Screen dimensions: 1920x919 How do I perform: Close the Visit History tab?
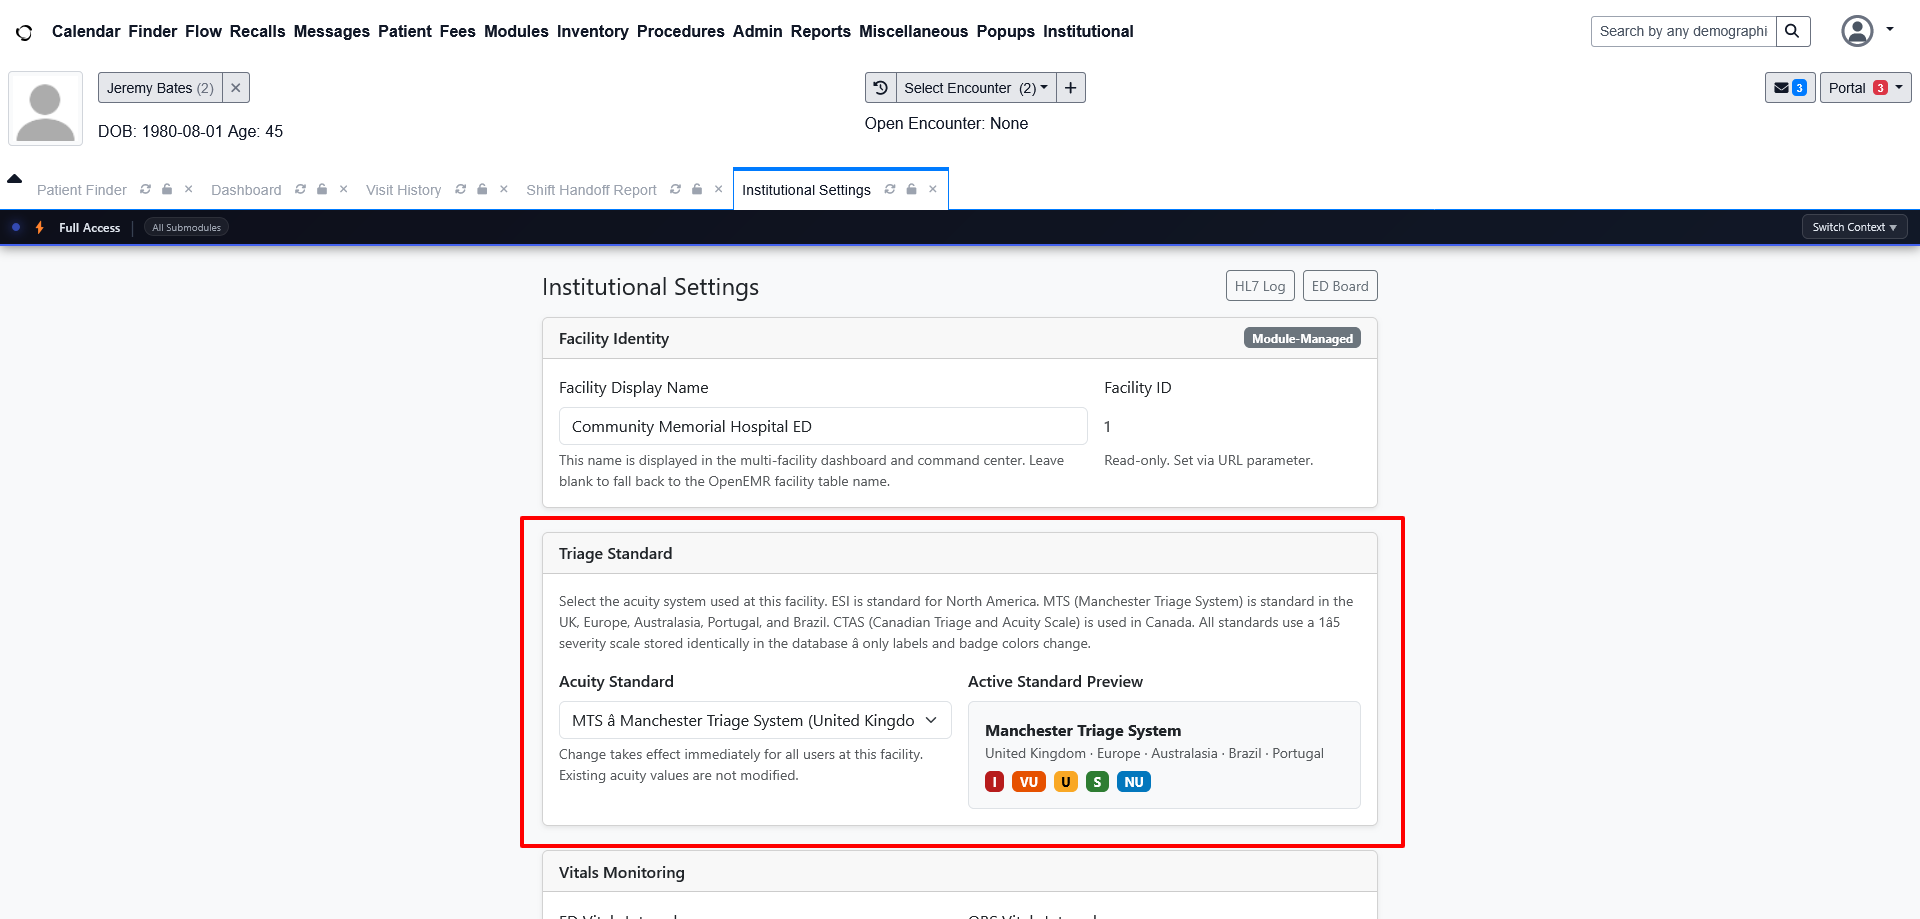504,189
